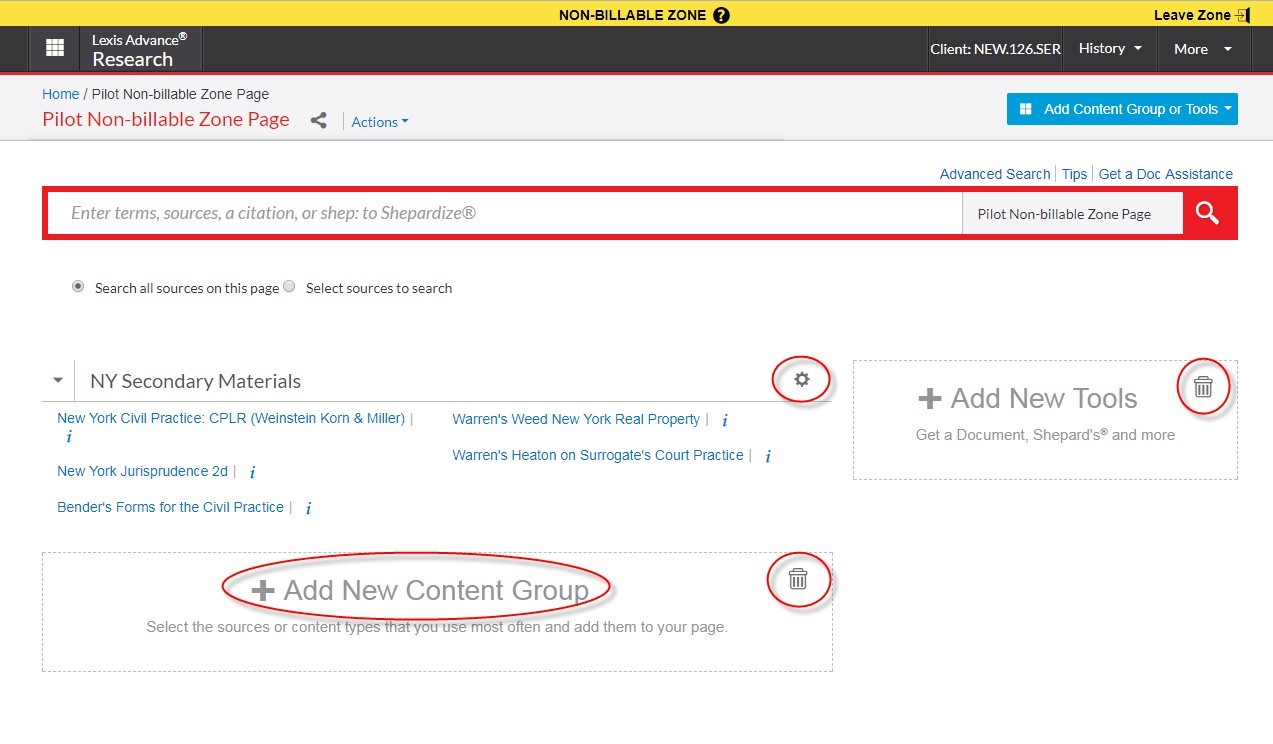The height and width of the screenshot is (744, 1273).
Task: Open New York Civil Practice: CPLR source
Action: tap(231, 419)
